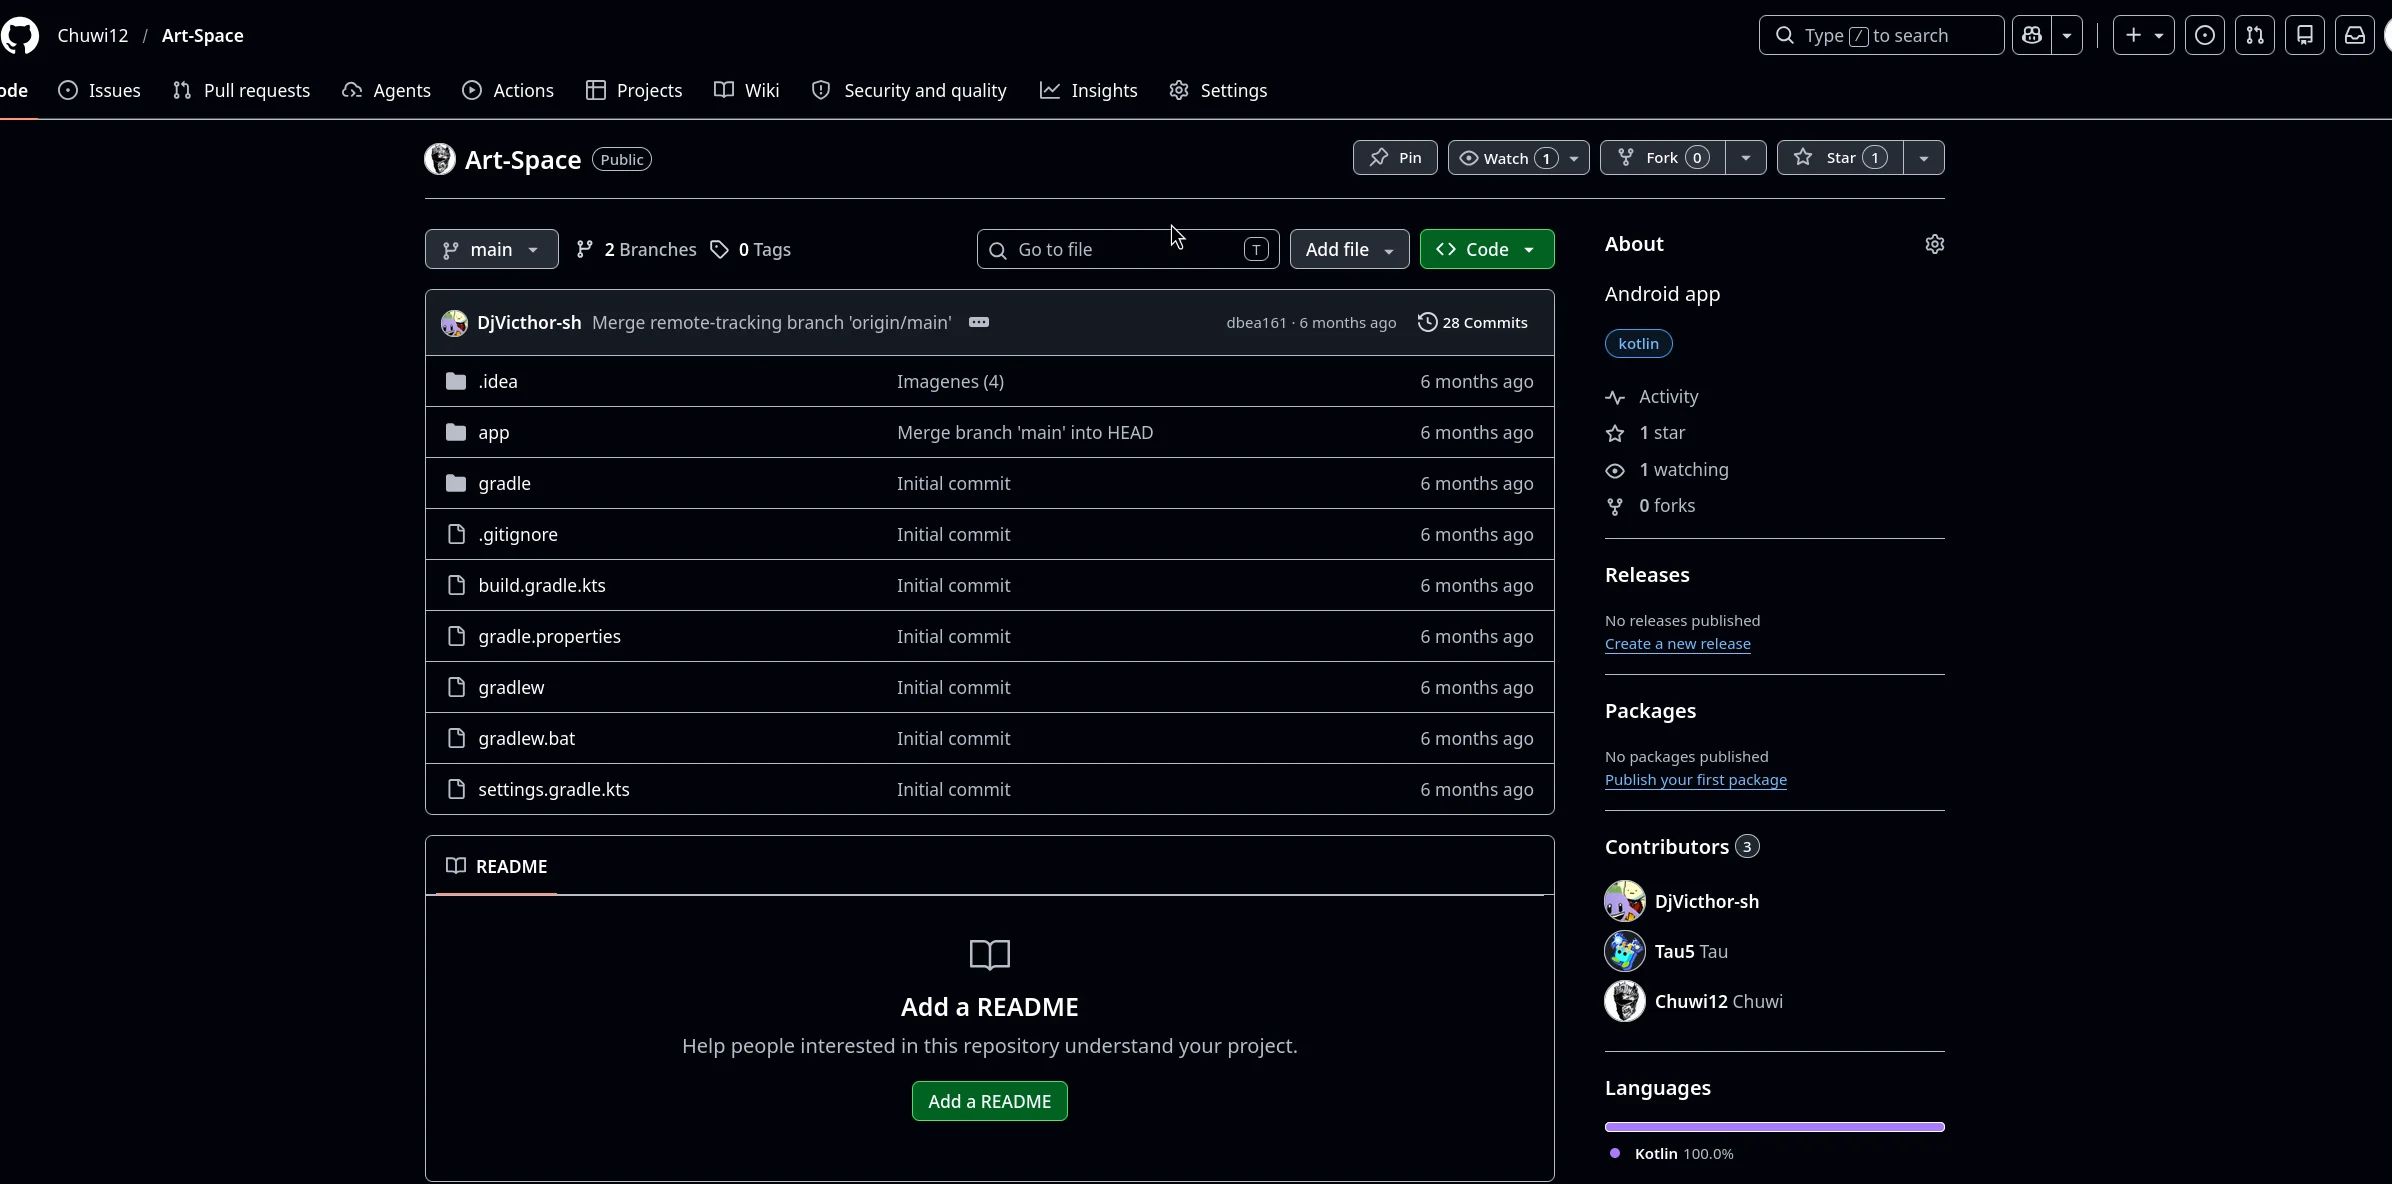Switch to Pull requests tab

coord(242,90)
